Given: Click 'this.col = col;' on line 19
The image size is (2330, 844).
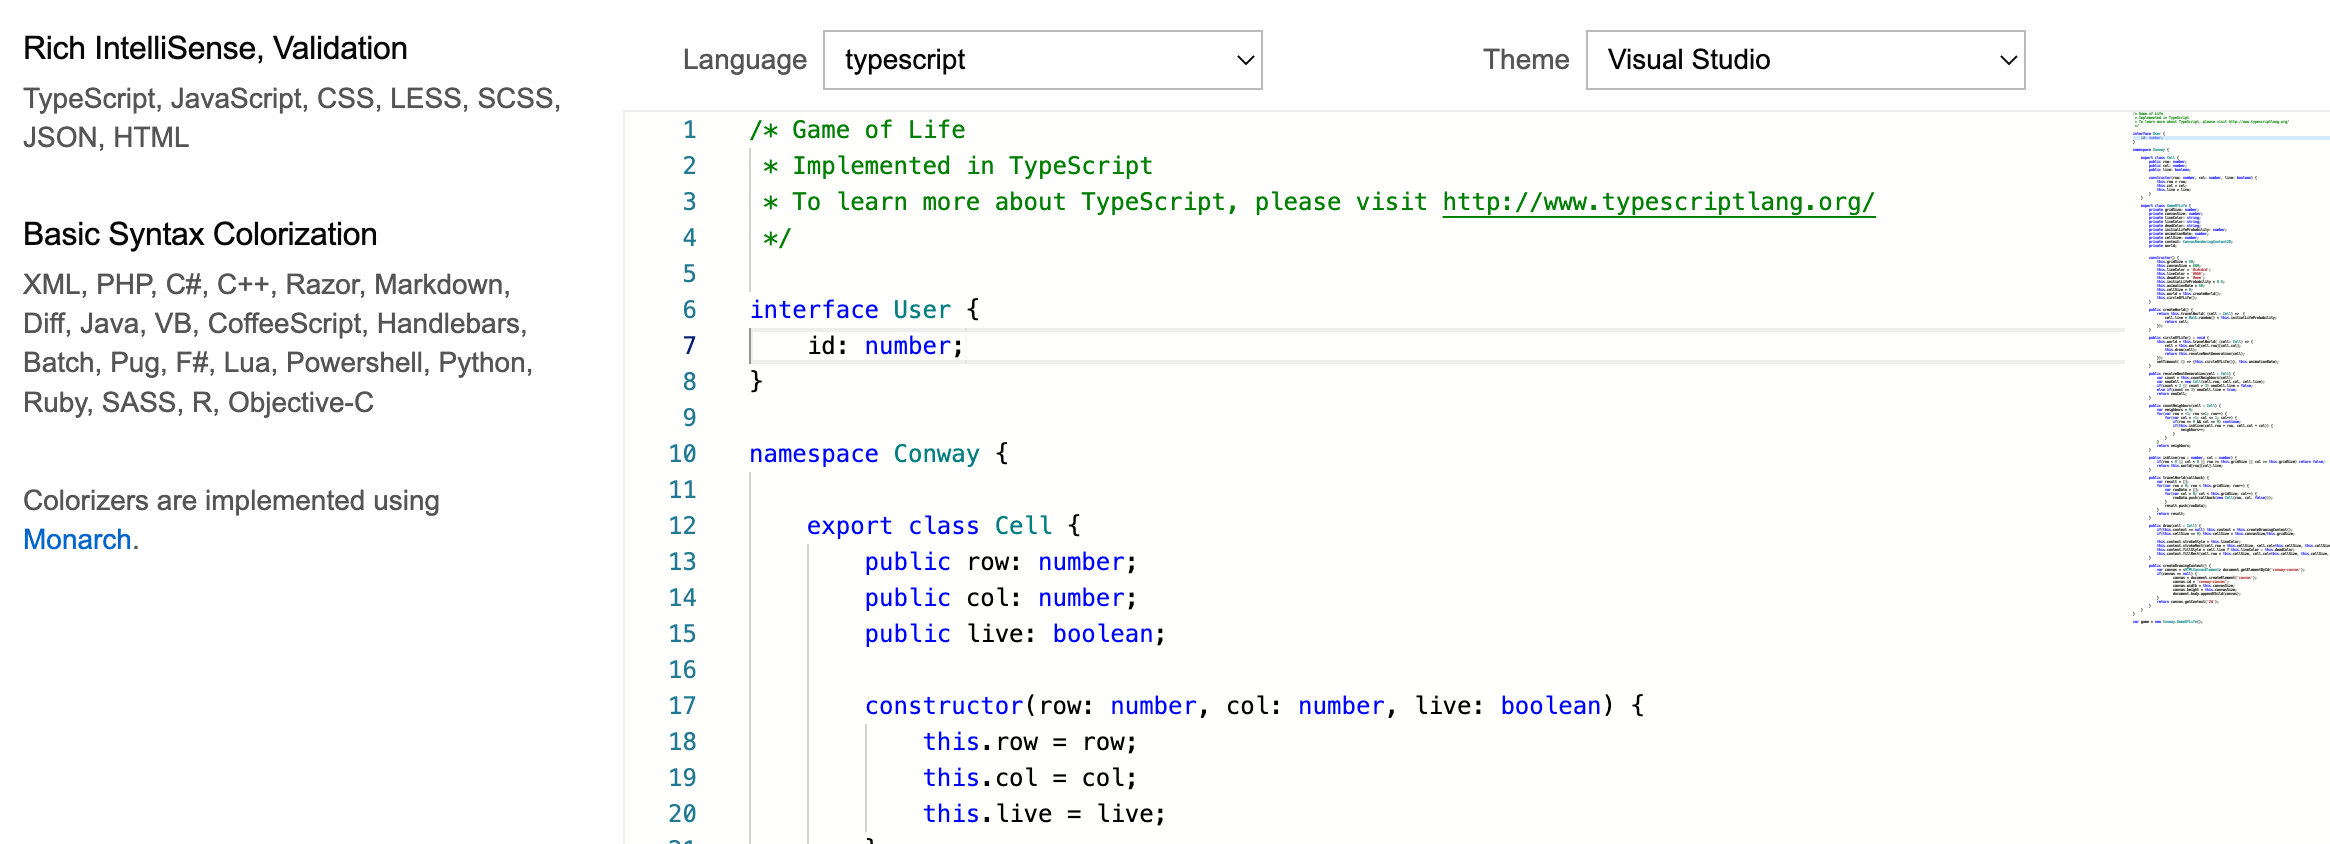Looking at the screenshot, I should (x=1030, y=778).
